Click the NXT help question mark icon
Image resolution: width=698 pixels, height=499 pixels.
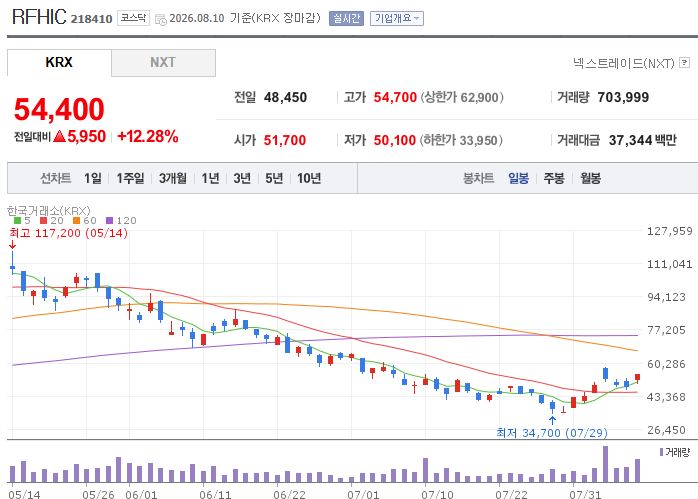point(685,63)
